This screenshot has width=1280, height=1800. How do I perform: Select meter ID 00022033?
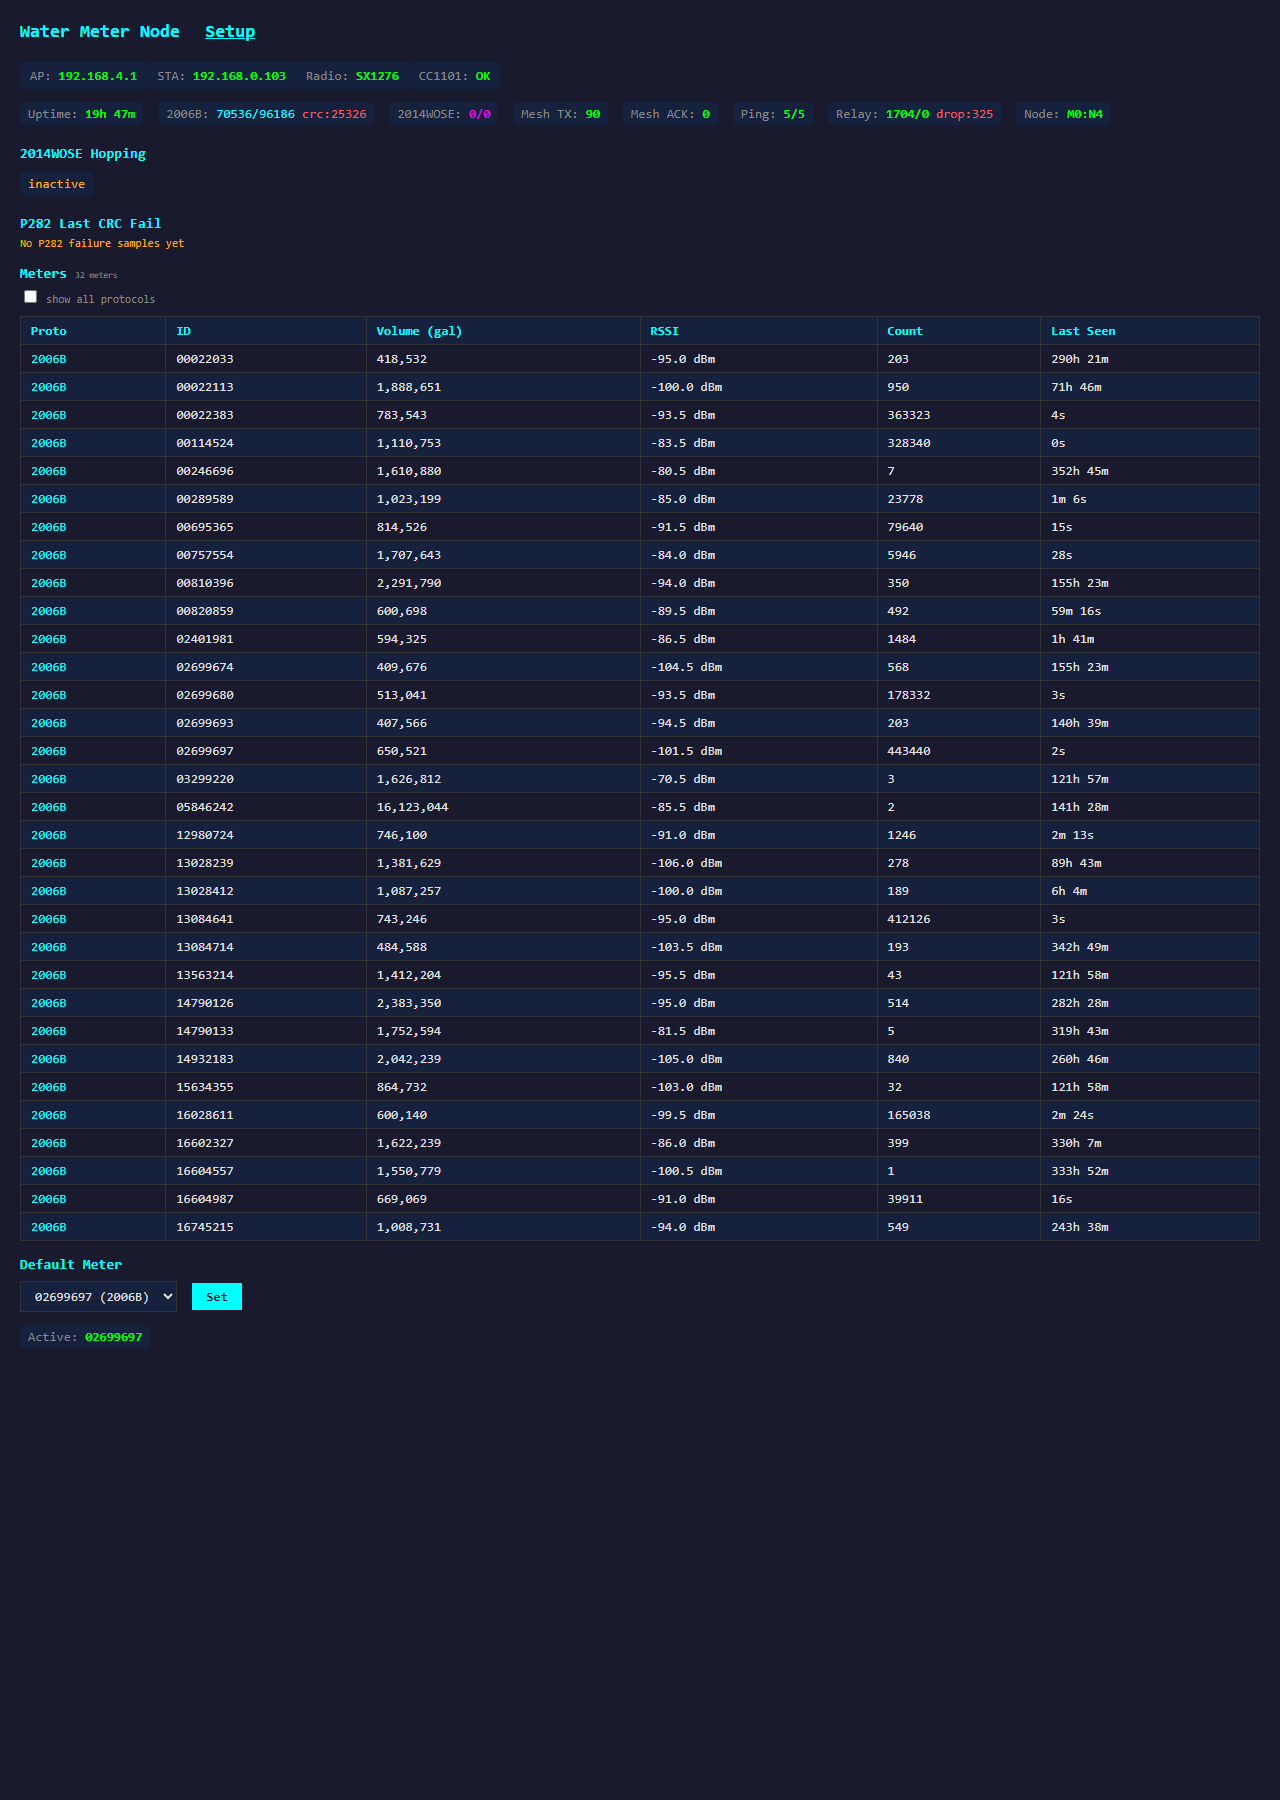205,359
